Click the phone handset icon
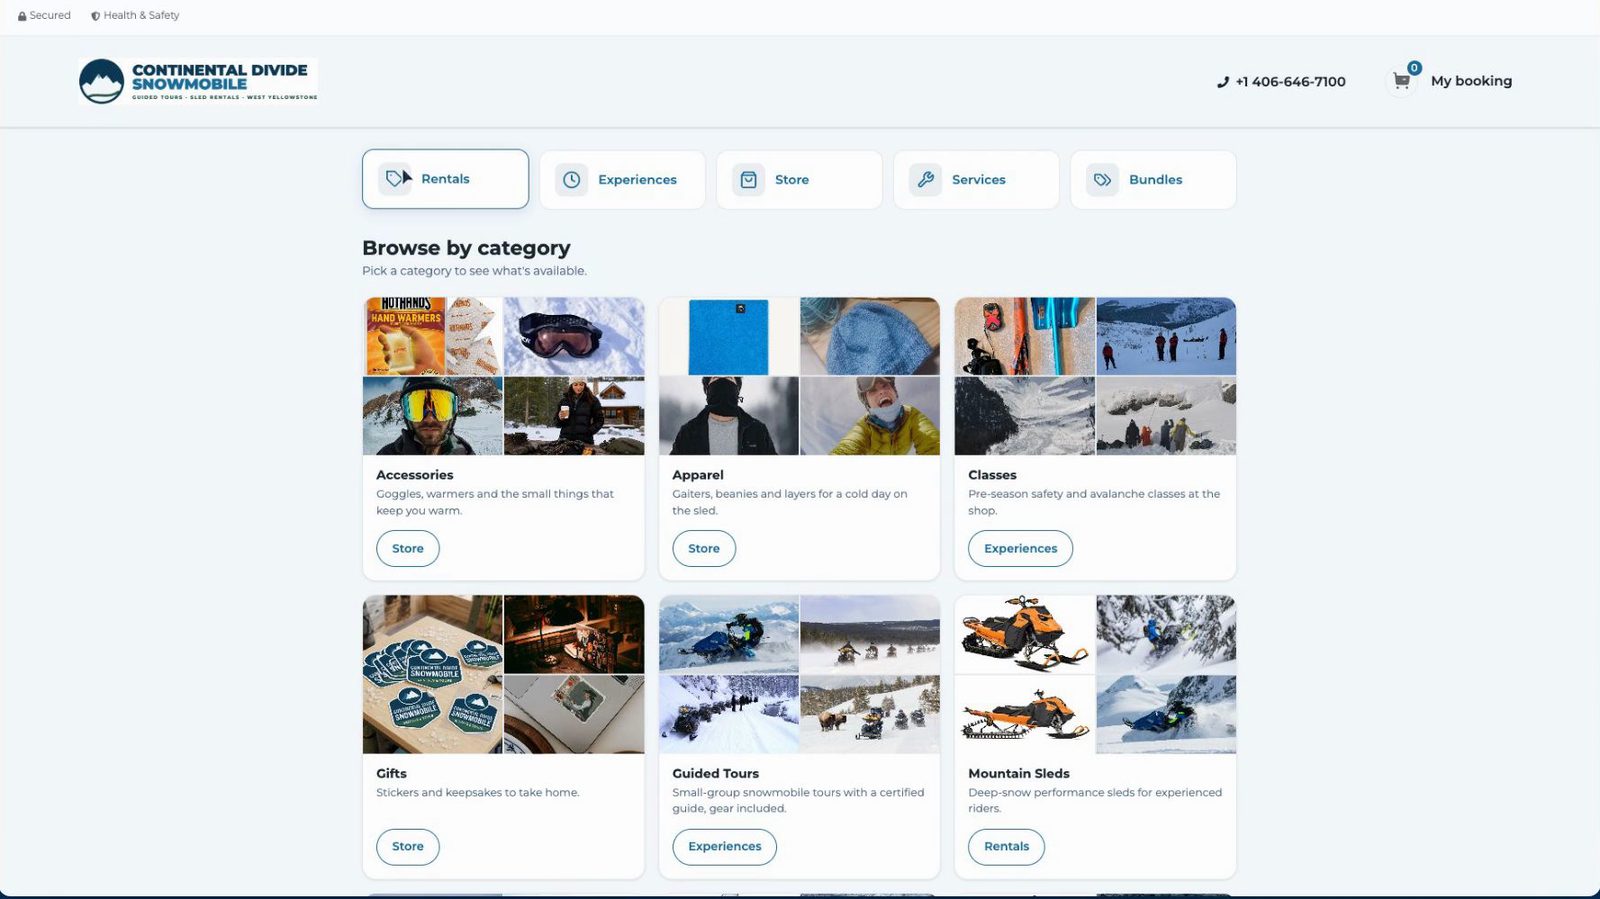 tap(1222, 82)
